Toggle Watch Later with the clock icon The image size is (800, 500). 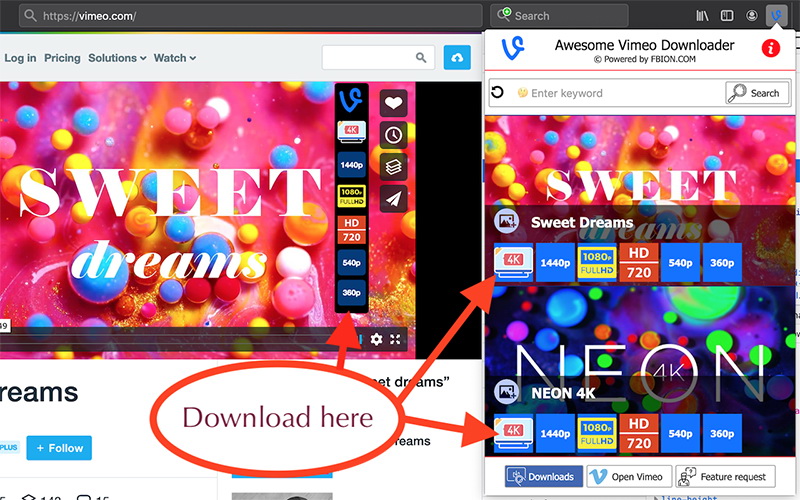[x=393, y=134]
